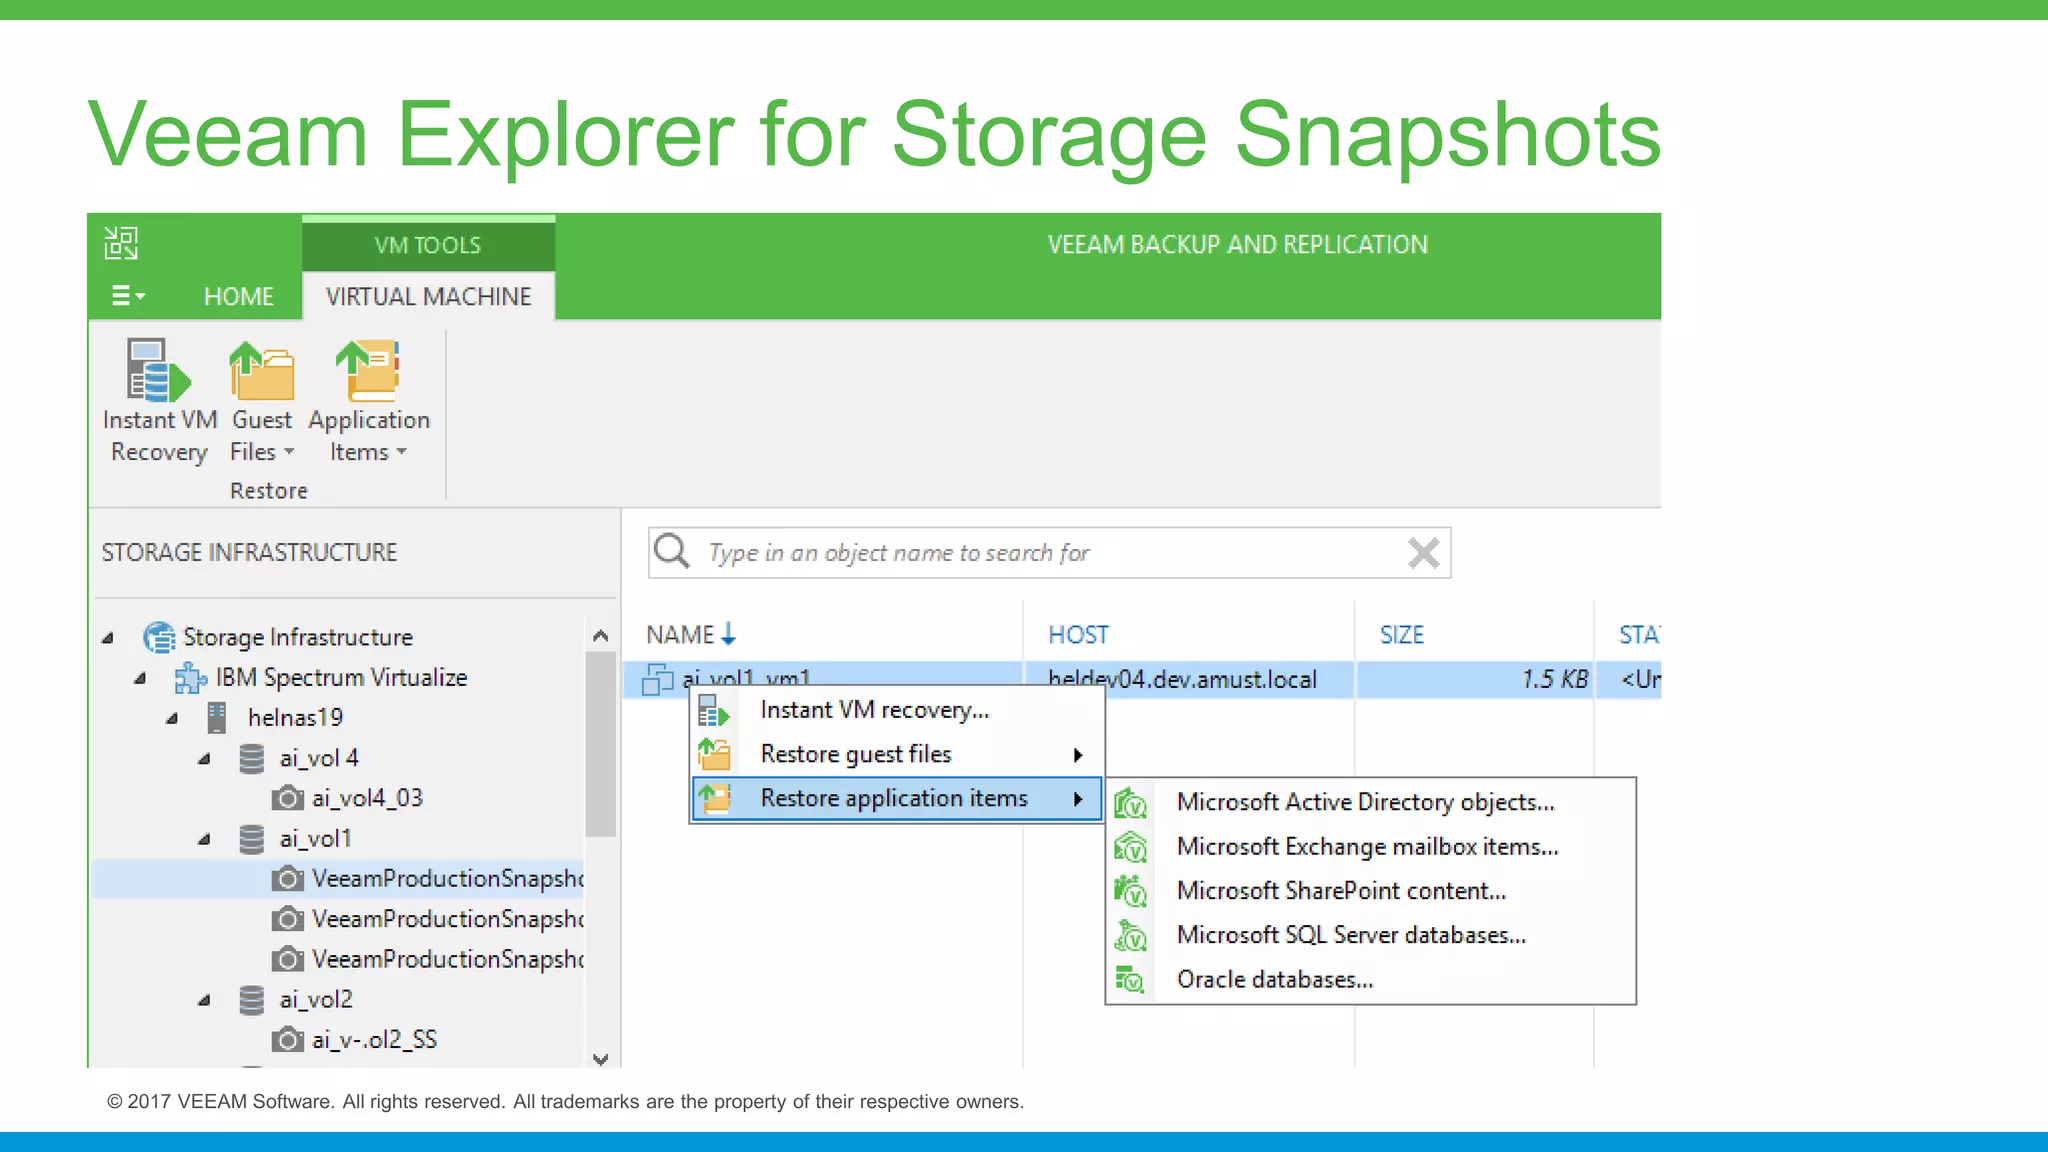Collapse the ai_vol 4 tree node
Image resolution: width=2048 pixels, height=1152 pixels.
204,759
